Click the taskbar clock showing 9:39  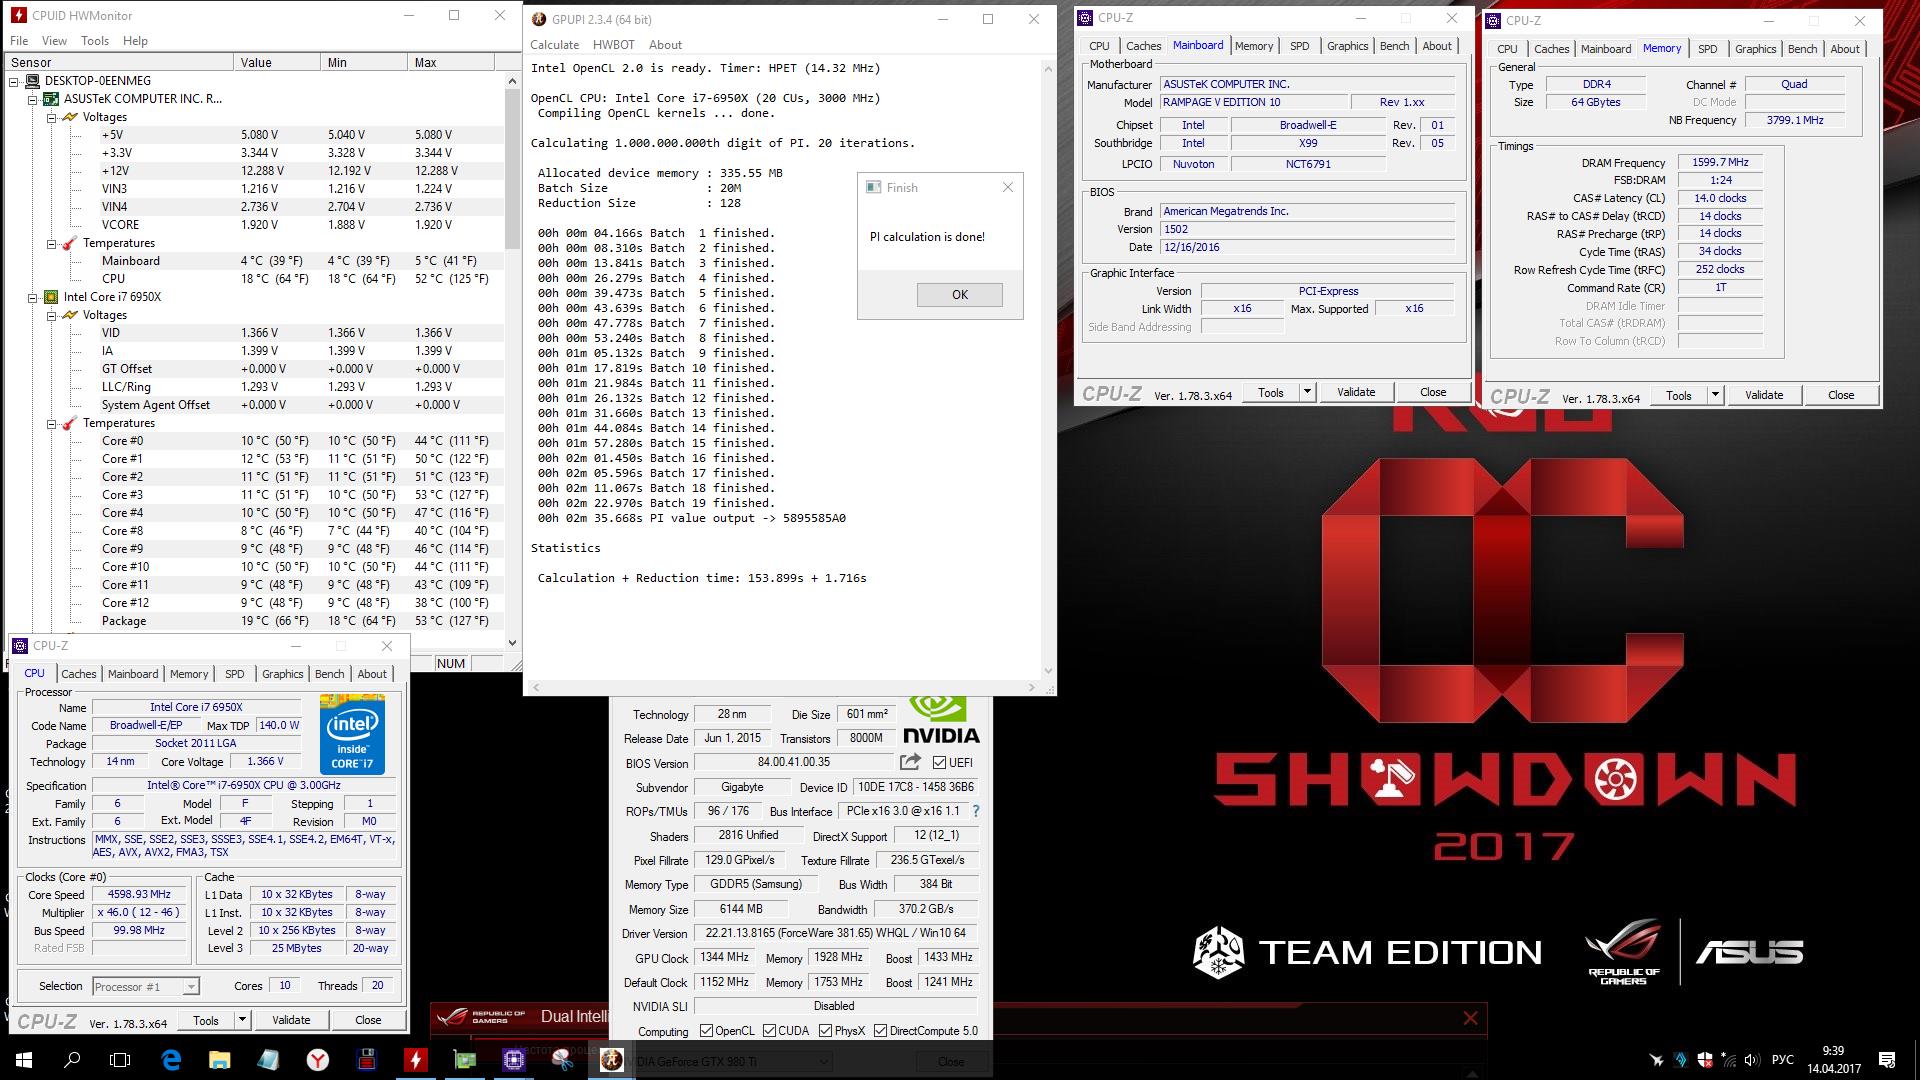pos(1833,1060)
